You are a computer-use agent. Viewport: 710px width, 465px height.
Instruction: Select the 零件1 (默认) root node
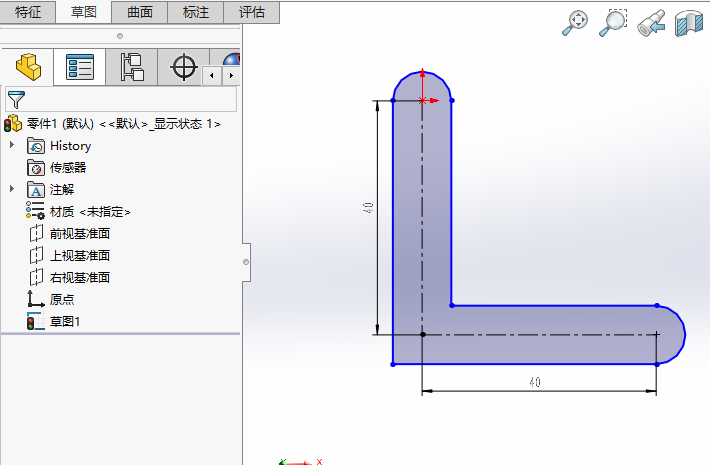(x=124, y=124)
